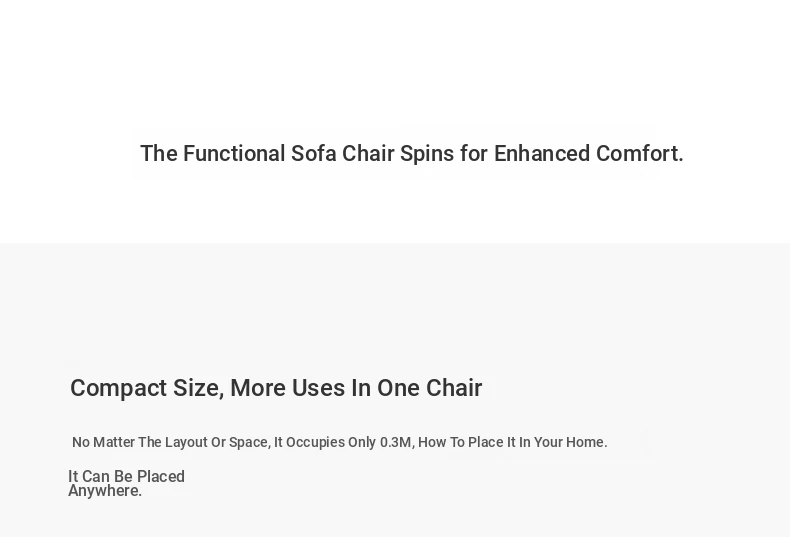
Task: Click the words 'Sofa Chair' in the headline
Action: [x=343, y=154]
